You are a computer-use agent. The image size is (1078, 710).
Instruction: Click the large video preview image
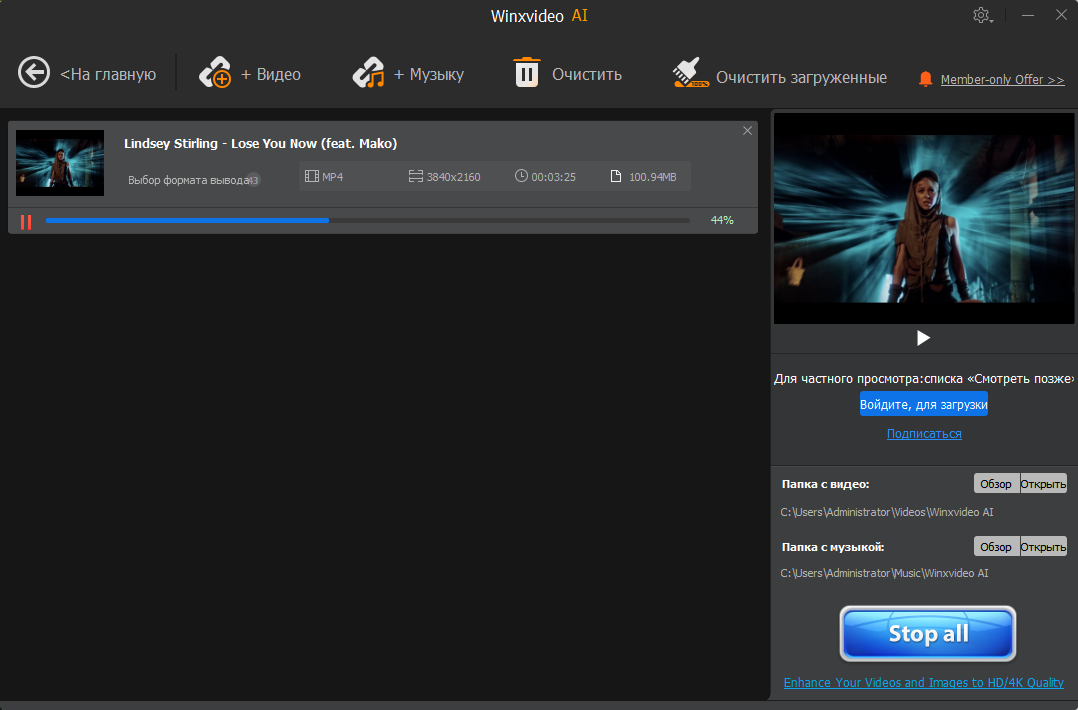[x=923, y=219]
